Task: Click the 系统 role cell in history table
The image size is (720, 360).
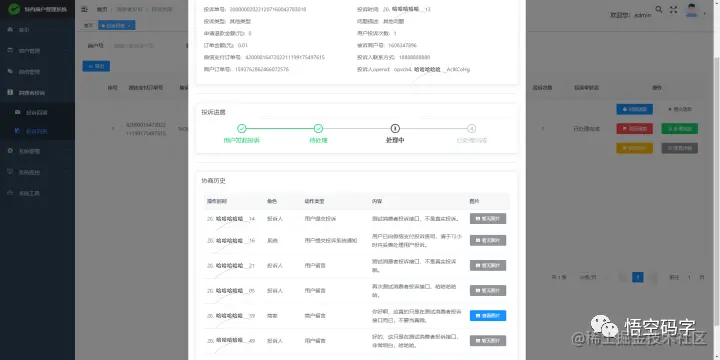Action: click(x=272, y=241)
